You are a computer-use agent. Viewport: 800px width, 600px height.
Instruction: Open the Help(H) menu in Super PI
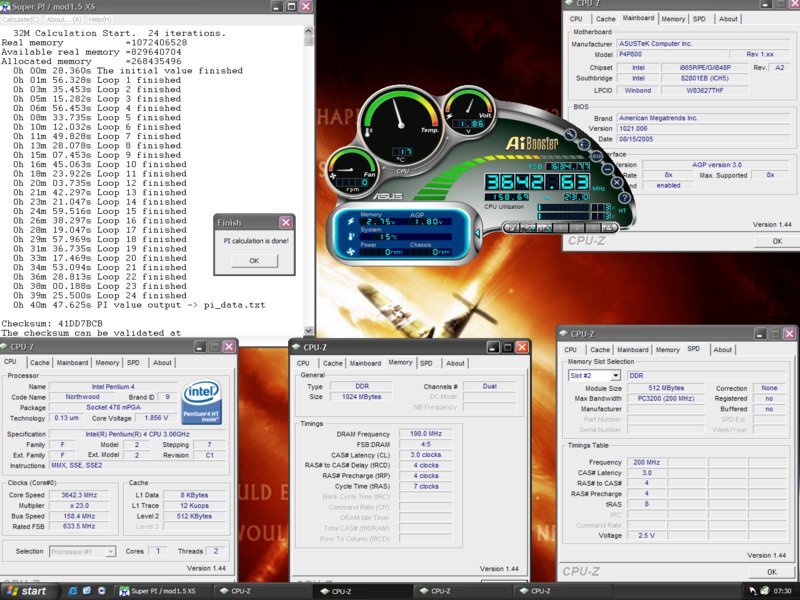pyautogui.click(x=100, y=19)
